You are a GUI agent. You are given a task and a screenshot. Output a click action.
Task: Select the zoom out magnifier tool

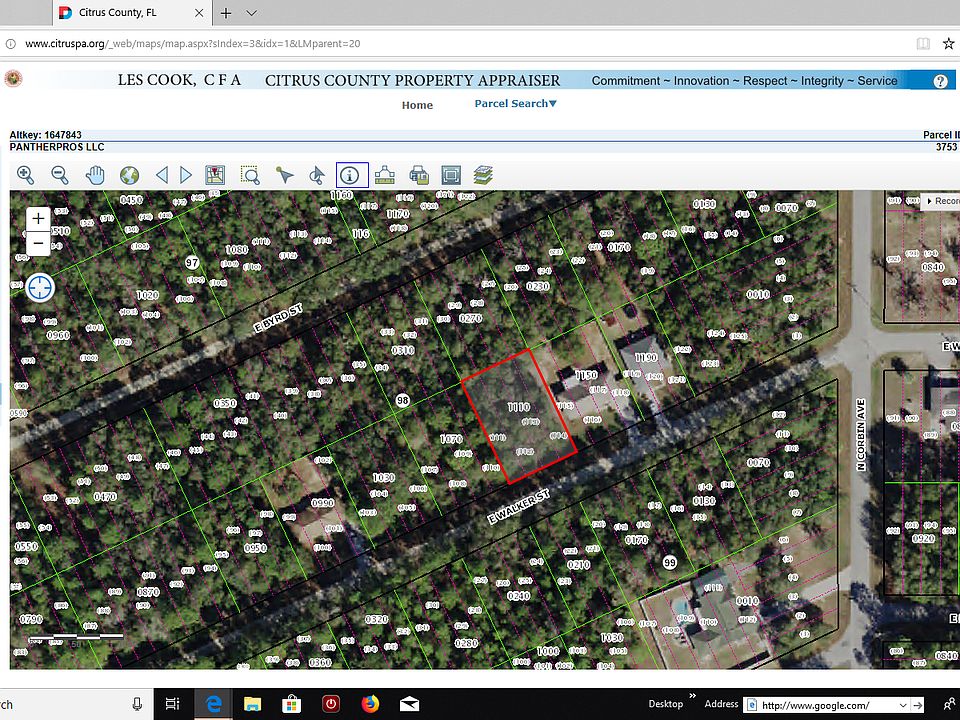tap(59, 175)
